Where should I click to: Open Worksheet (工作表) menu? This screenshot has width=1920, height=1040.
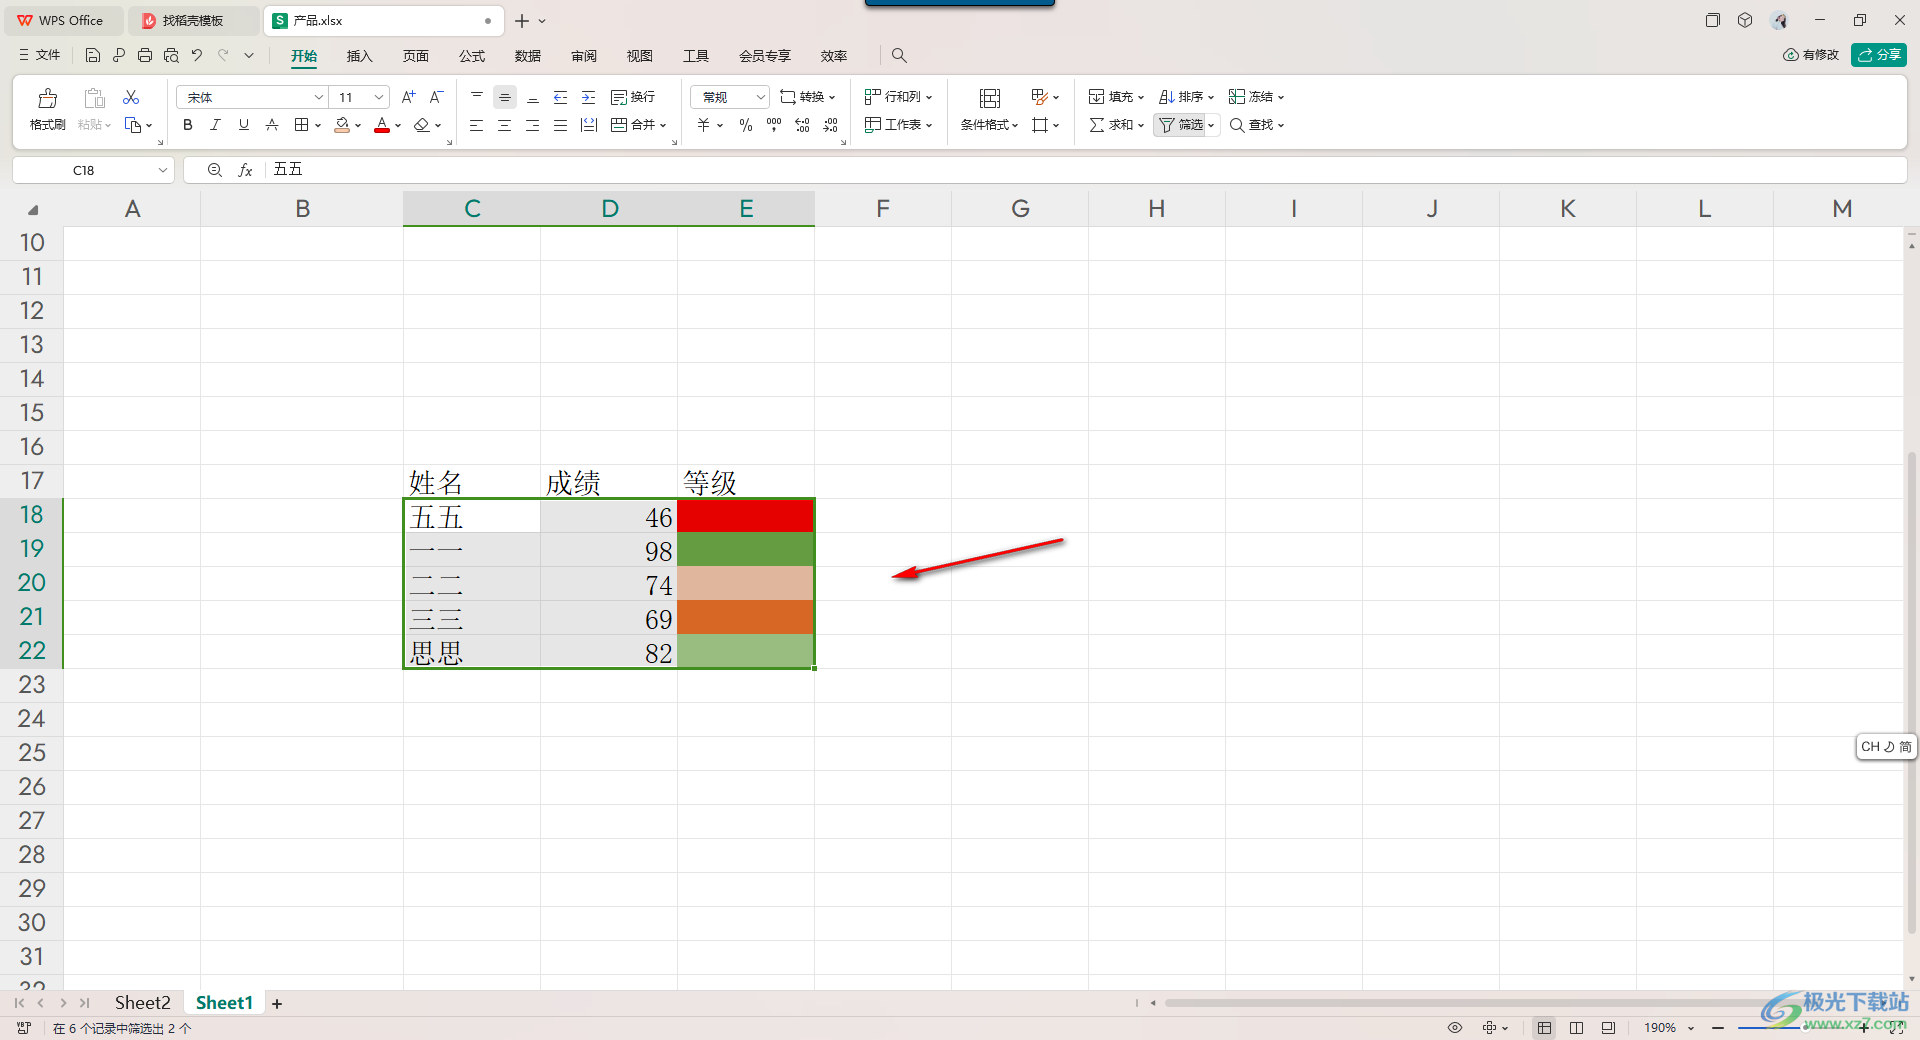[898, 125]
